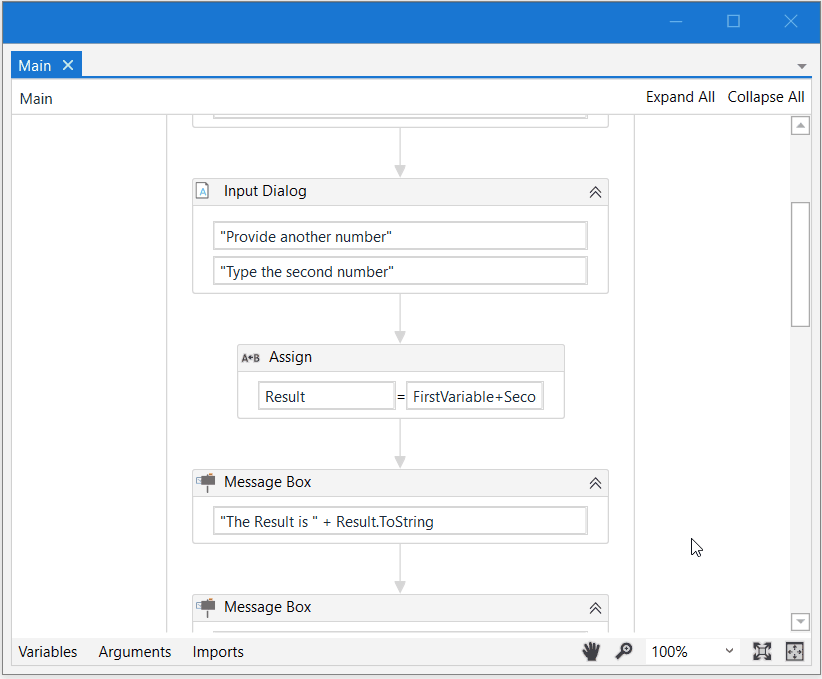Click Expand All

680,97
